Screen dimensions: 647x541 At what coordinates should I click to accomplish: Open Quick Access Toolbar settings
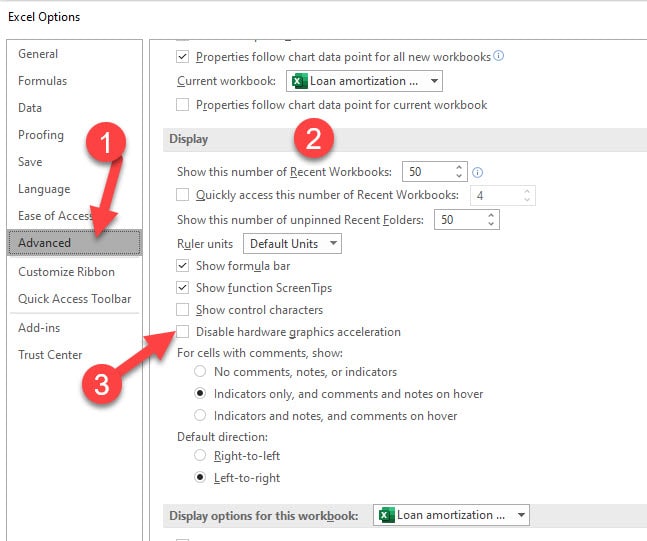point(75,299)
